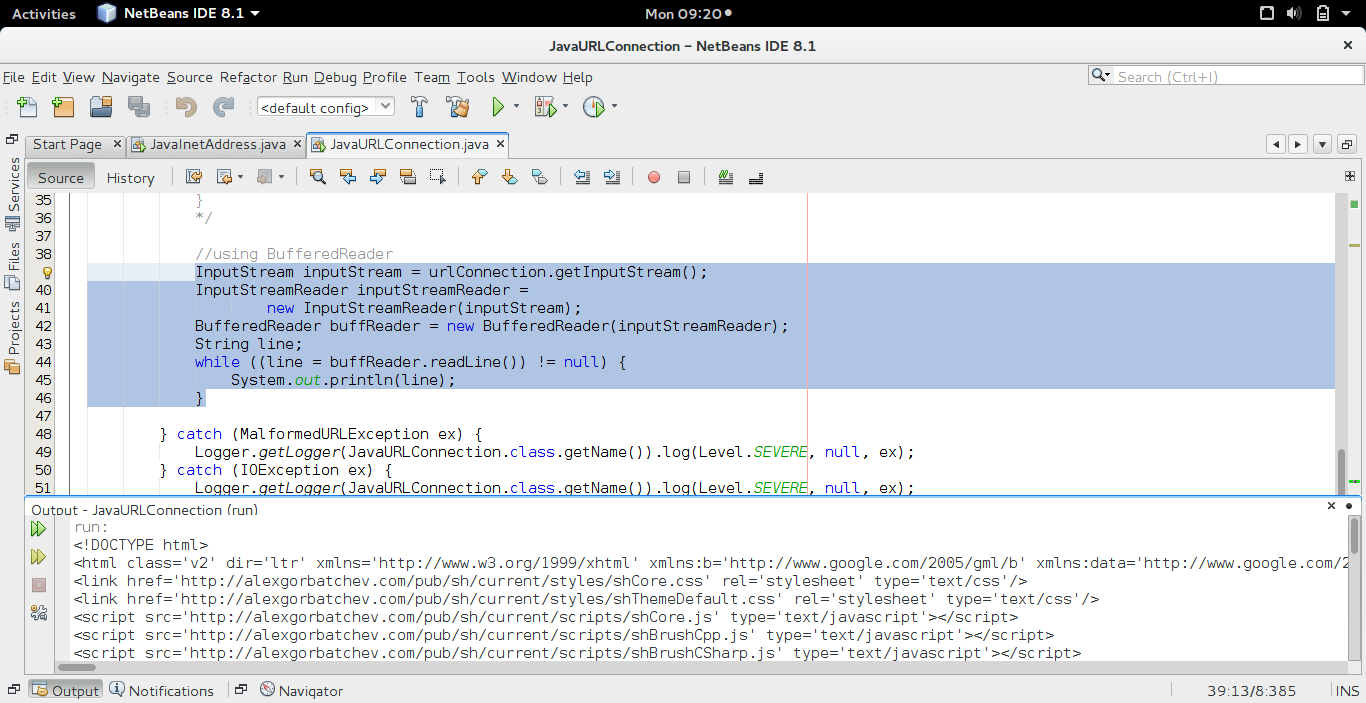The height and width of the screenshot is (703, 1366).
Task: Shift the selected line right
Action: [x=612, y=177]
